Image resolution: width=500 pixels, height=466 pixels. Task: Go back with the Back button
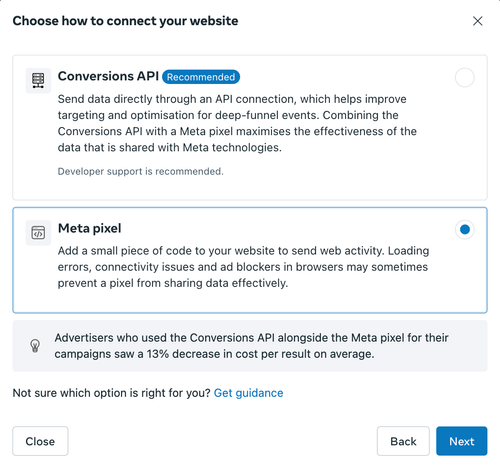coord(403,441)
